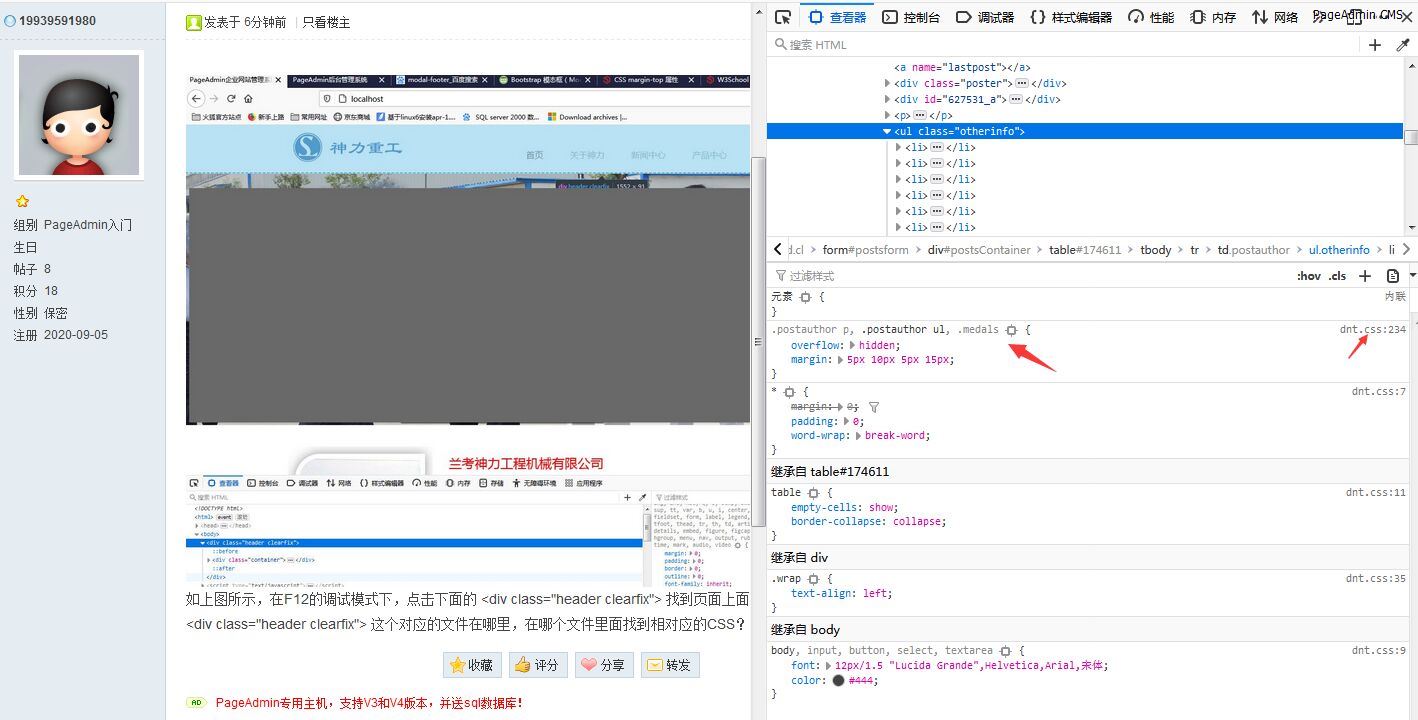
Task: Expand the div id="627531_a" node
Action: tap(887, 99)
